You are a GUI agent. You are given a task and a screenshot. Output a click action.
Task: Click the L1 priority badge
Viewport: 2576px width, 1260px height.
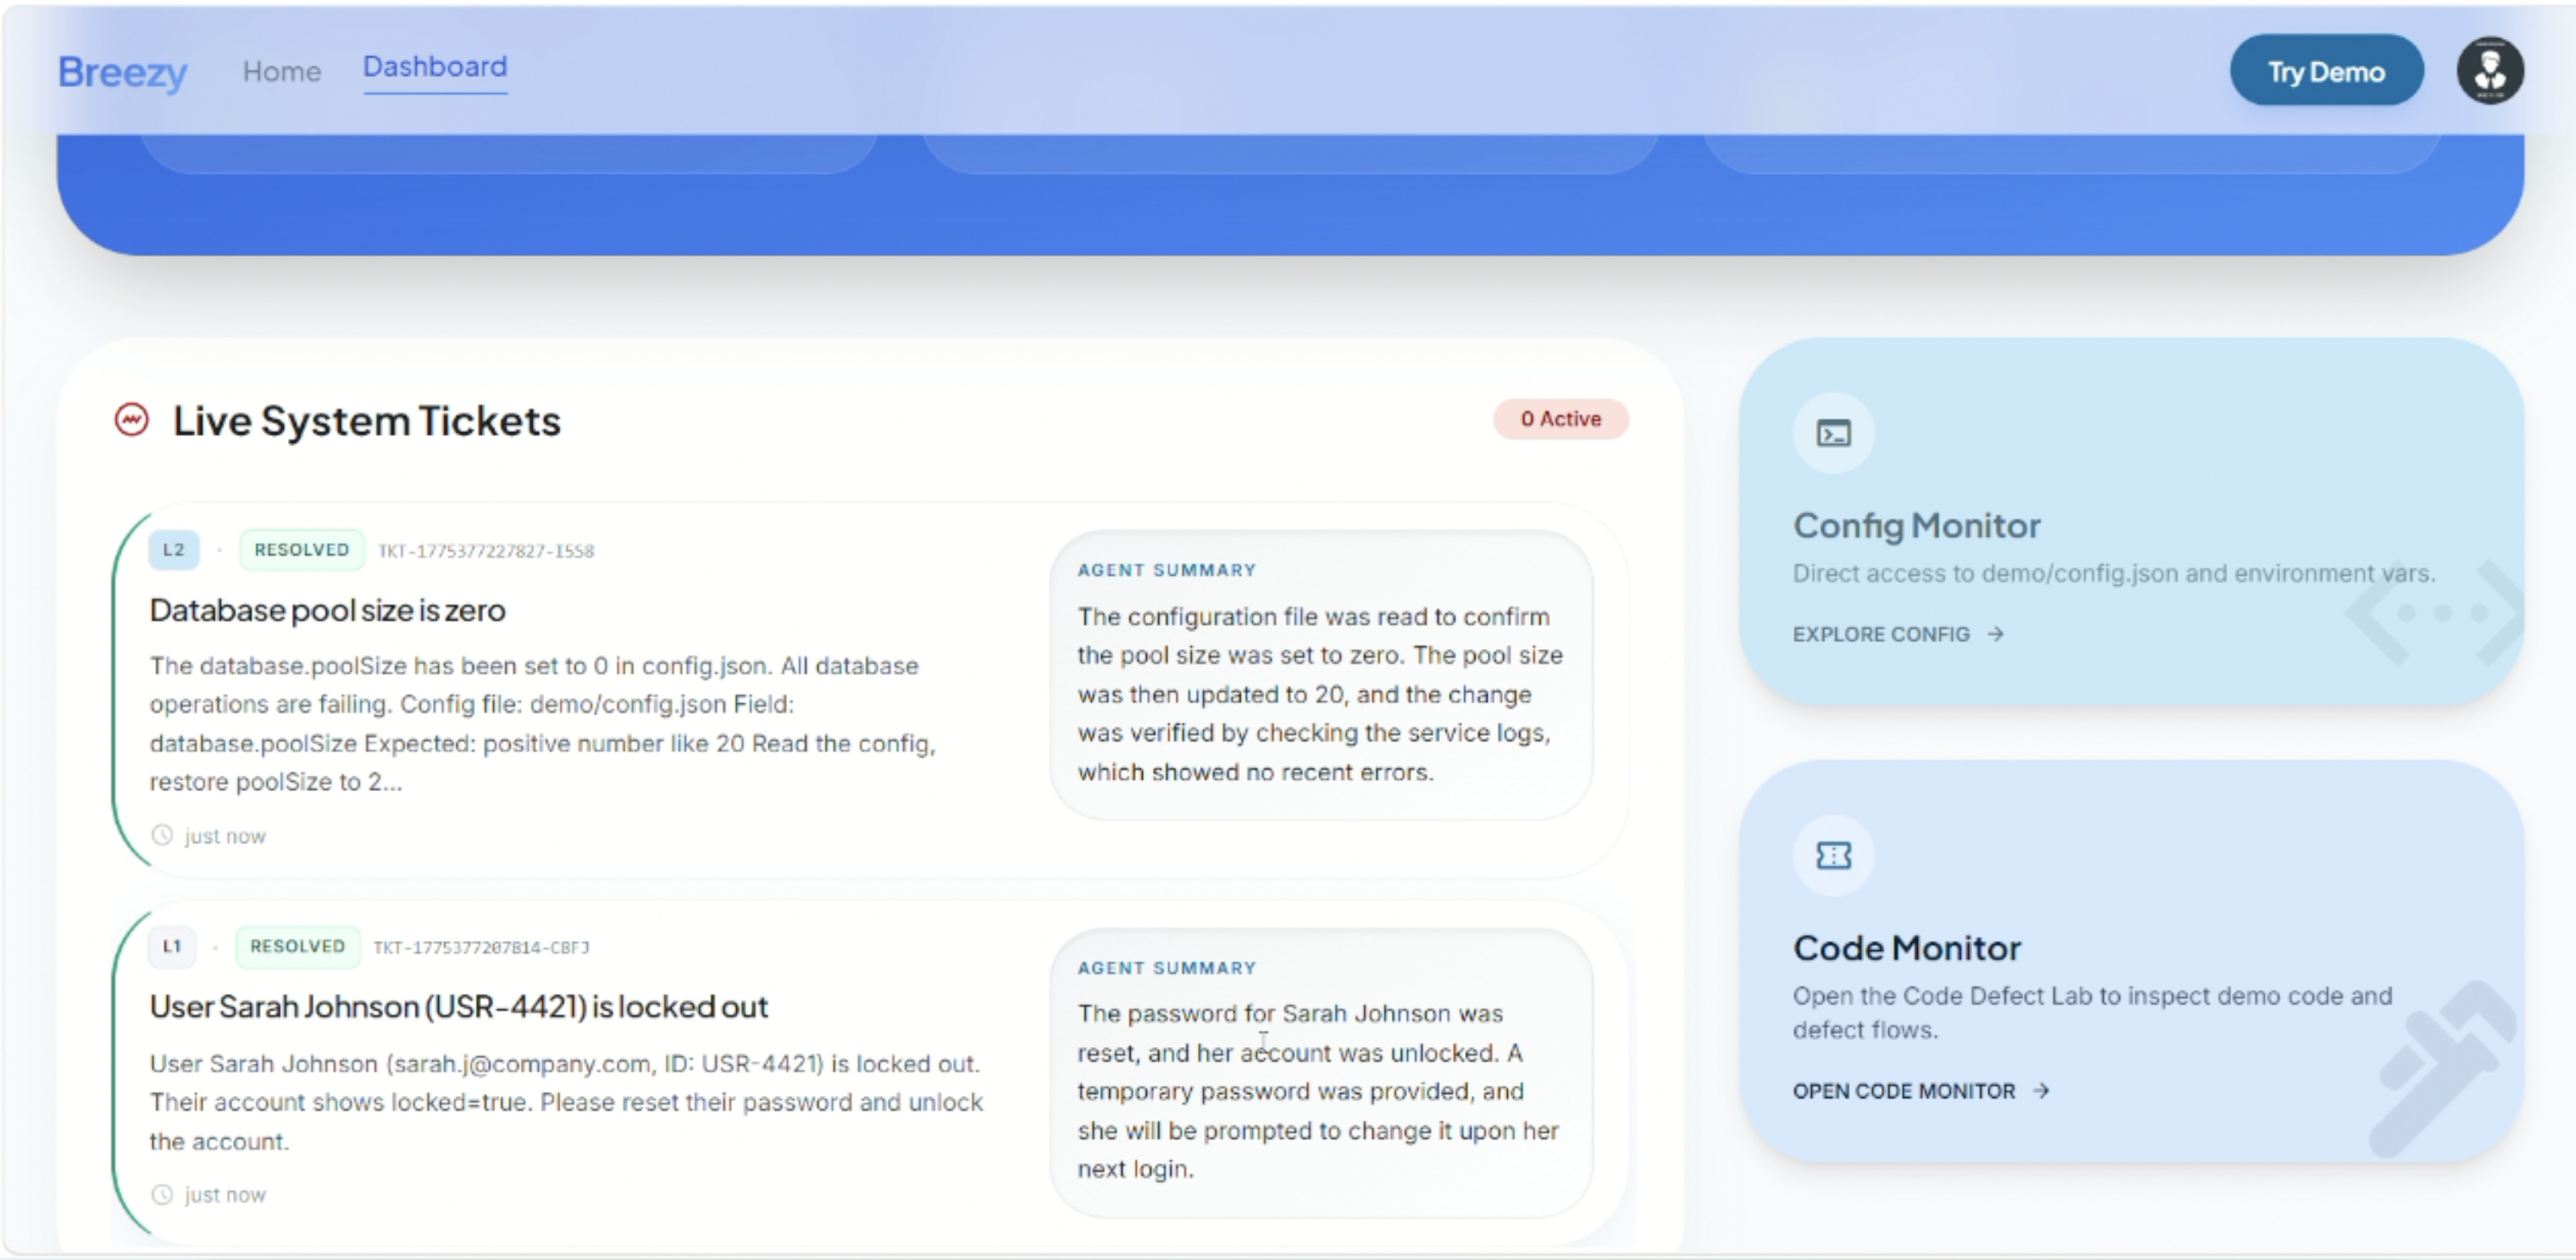click(x=171, y=946)
